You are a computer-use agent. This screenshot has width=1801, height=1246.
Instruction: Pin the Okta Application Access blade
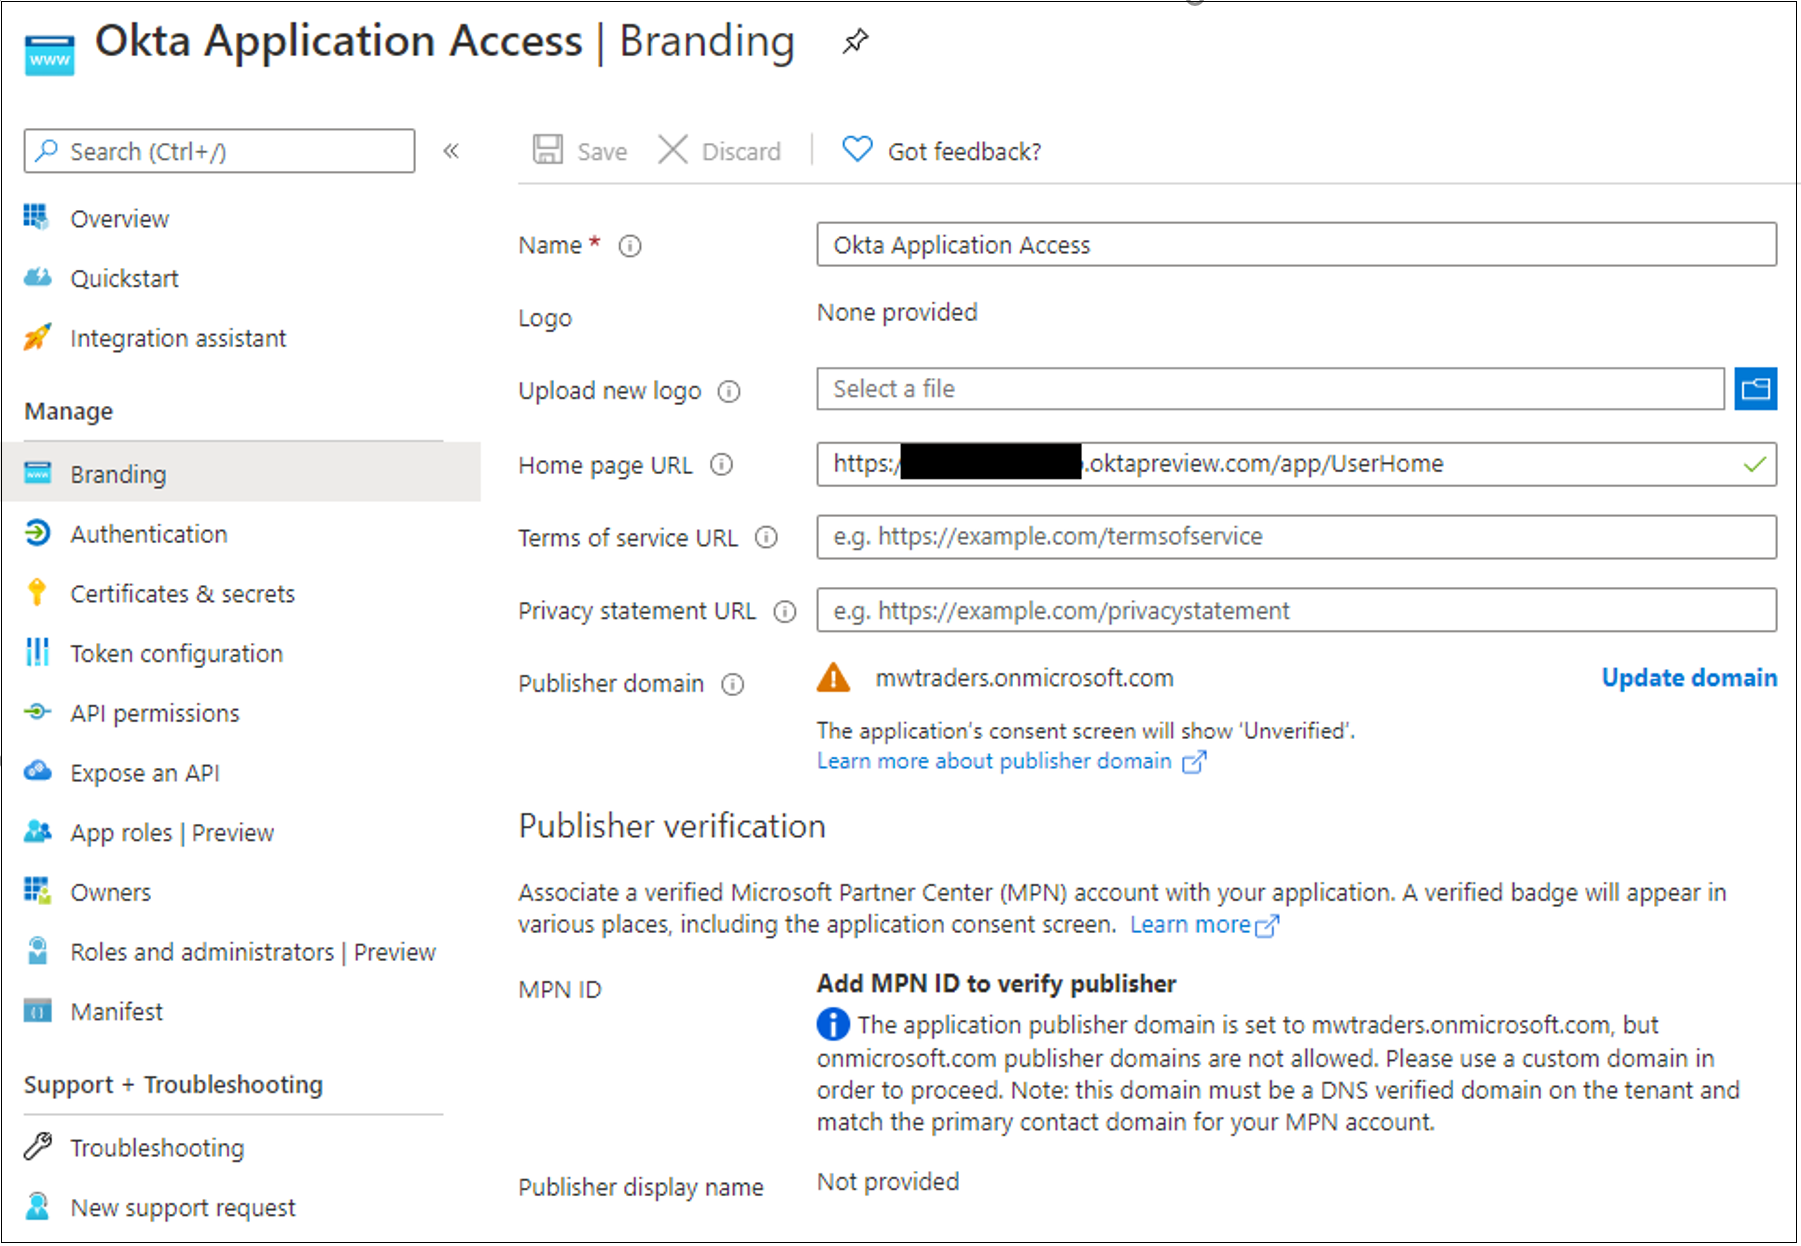point(855,42)
